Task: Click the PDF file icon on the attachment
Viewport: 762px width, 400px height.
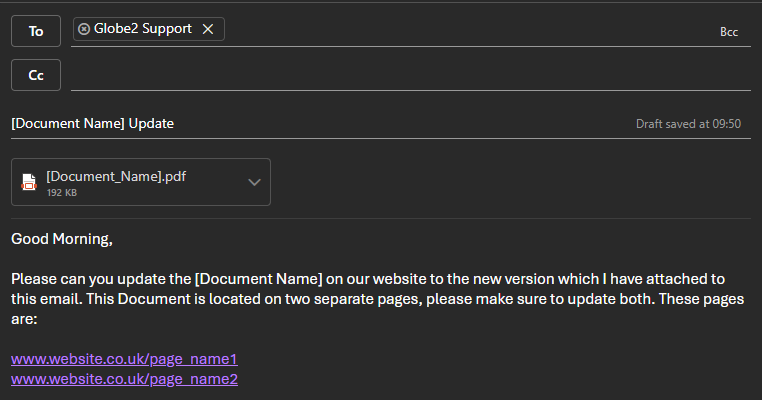Action: click(29, 182)
